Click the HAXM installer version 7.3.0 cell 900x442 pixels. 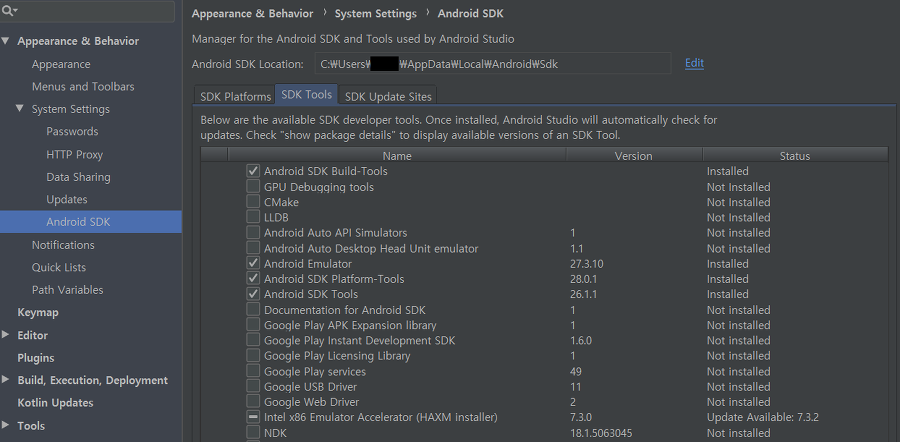581,417
